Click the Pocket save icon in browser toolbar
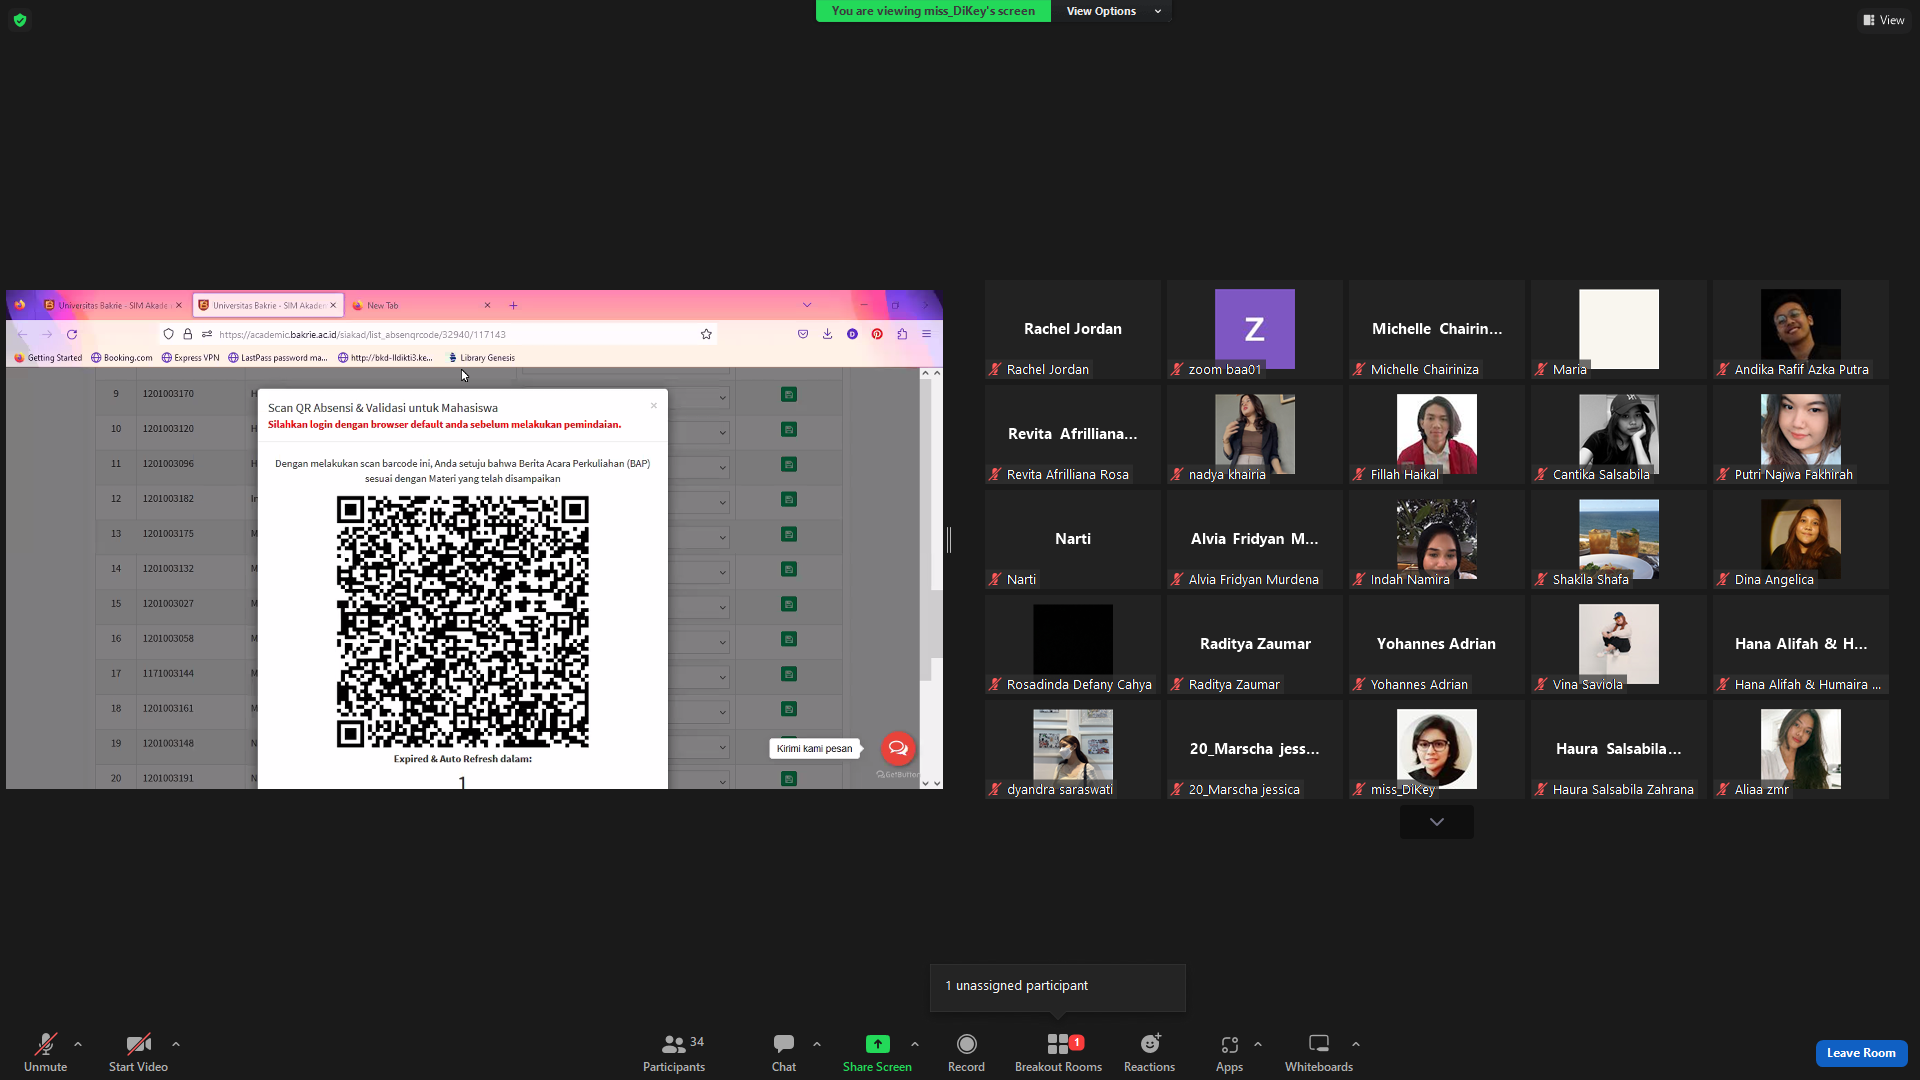1920x1080 pixels. 803,334
